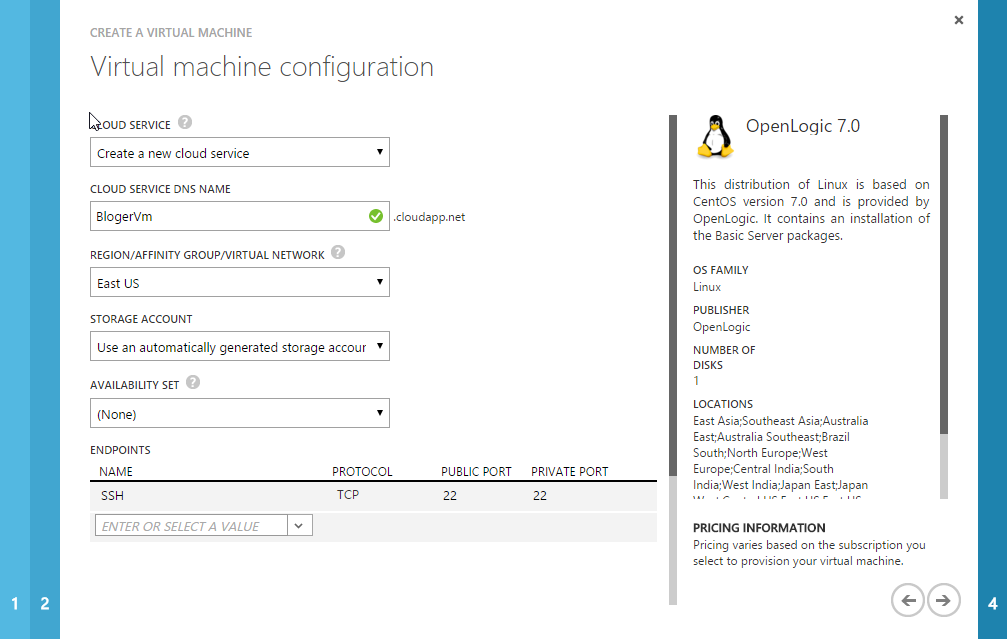Click the OpenLogic Linux penguin logo

713,135
